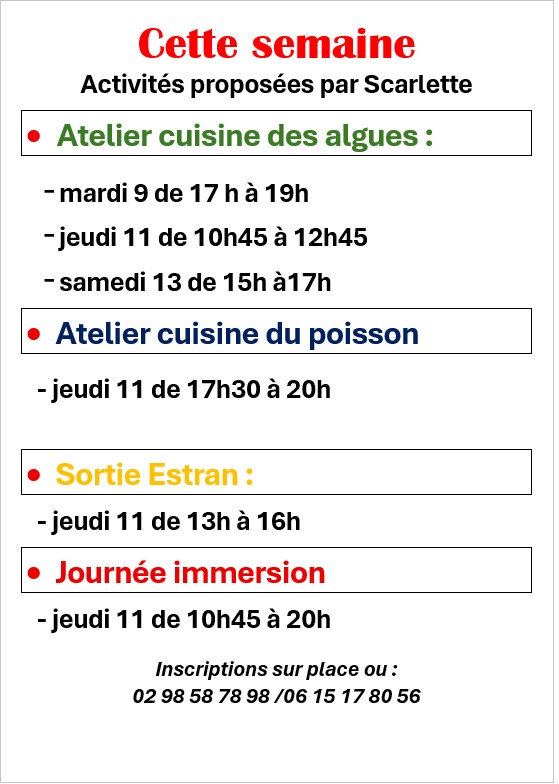Select 'Activités proposées par Scarlette' subtitle
The image size is (559, 784).
point(276,84)
